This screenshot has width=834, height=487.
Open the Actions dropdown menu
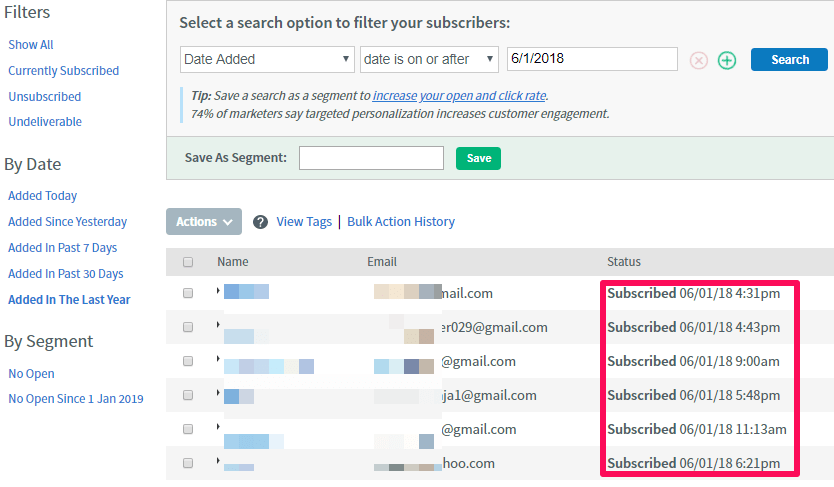[204, 222]
